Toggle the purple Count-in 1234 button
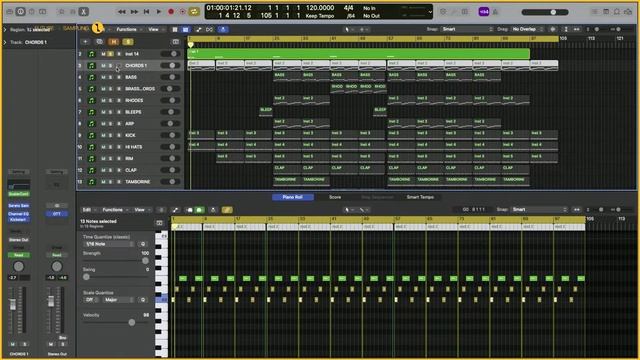Screen dimensions: 640x360 [484, 12]
